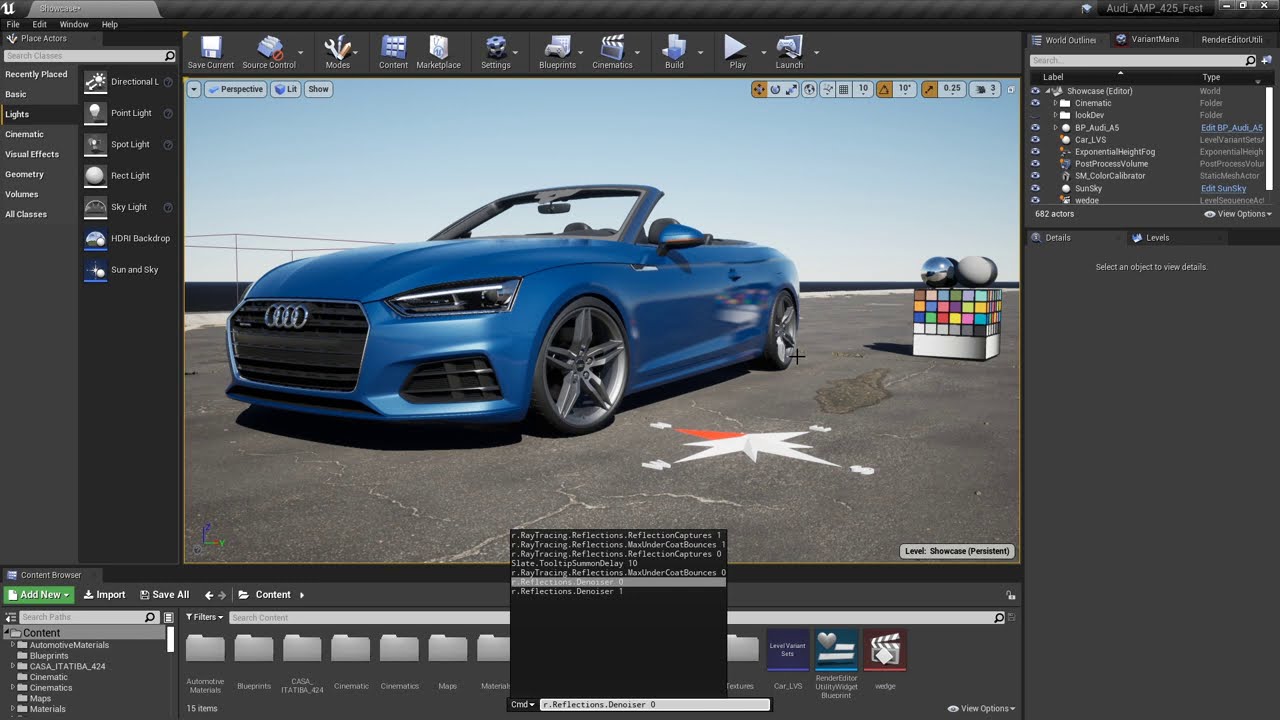This screenshot has width=1280, height=720.
Task: Click the Edit SunSky link
Action: click(1224, 188)
